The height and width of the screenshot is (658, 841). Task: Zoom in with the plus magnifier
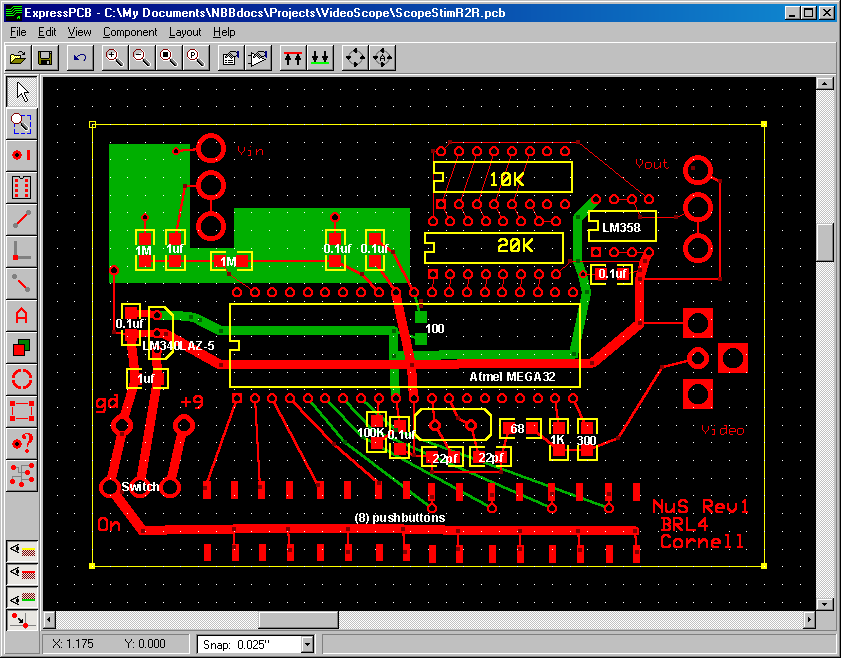115,57
